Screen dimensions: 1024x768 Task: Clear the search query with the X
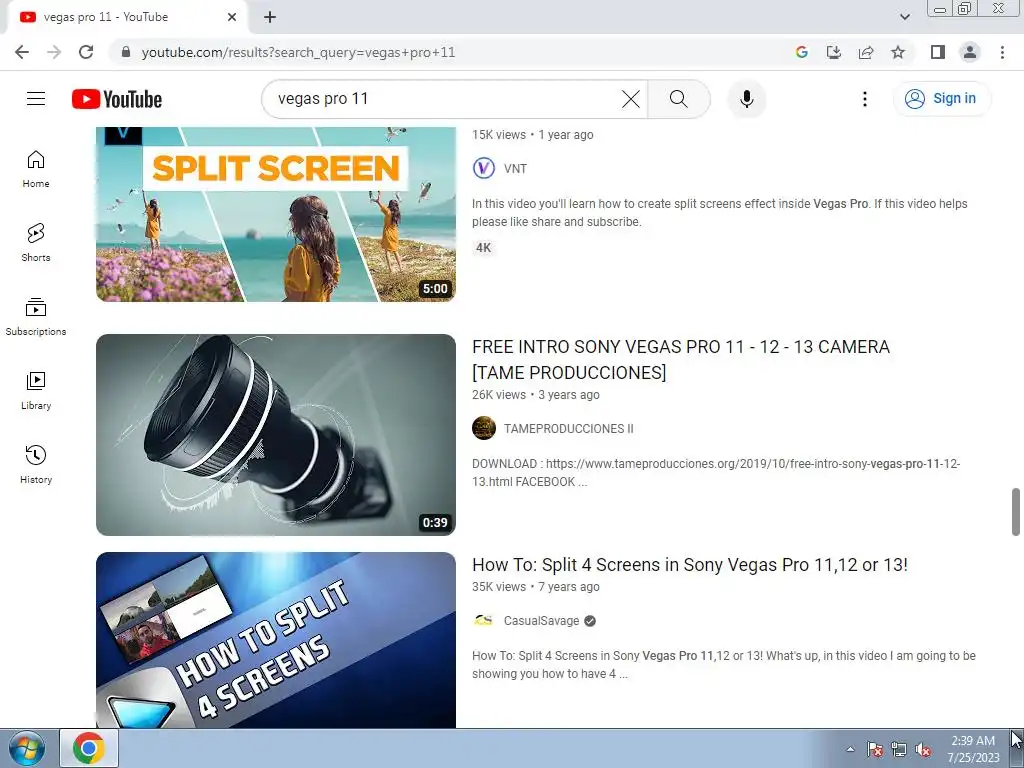[x=631, y=99]
